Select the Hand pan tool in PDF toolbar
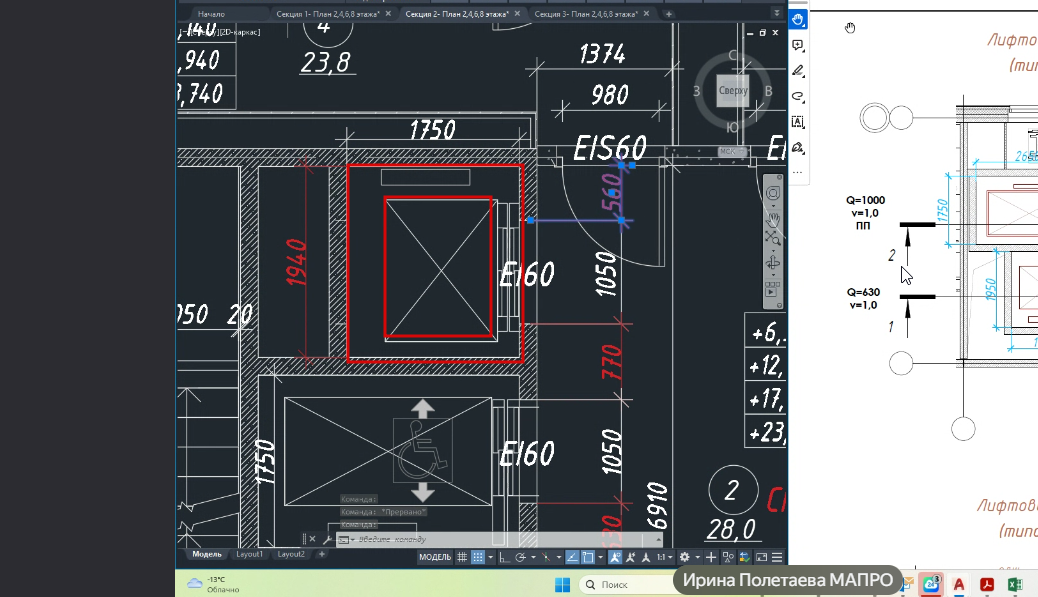Image resolution: width=1038 pixels, height=597 pixels. pos(798,20)
